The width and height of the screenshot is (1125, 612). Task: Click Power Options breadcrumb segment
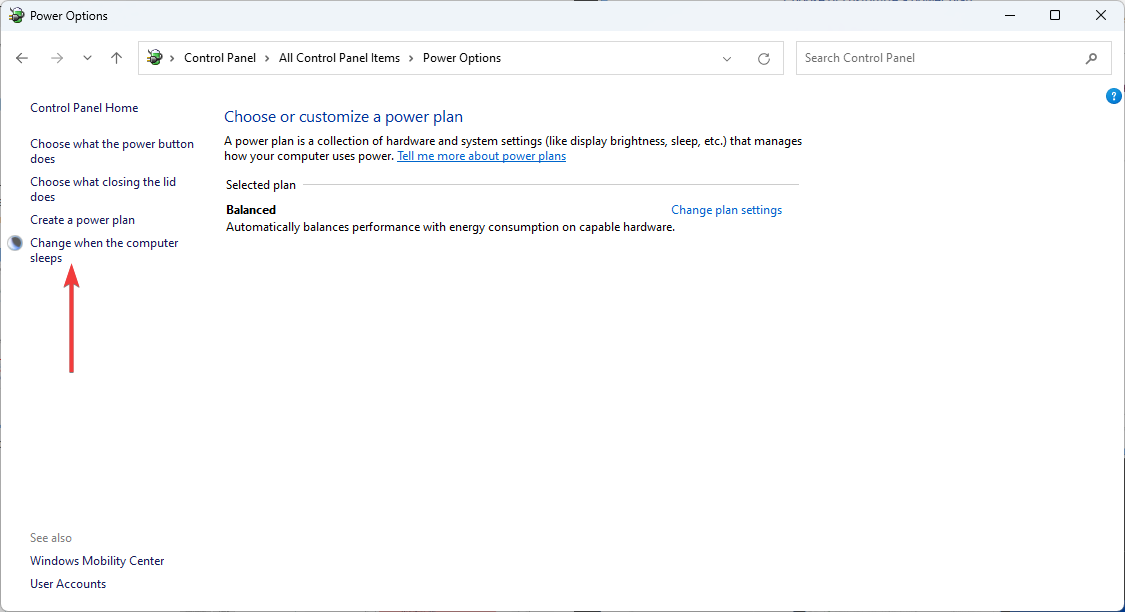click(x=462, y=58)
